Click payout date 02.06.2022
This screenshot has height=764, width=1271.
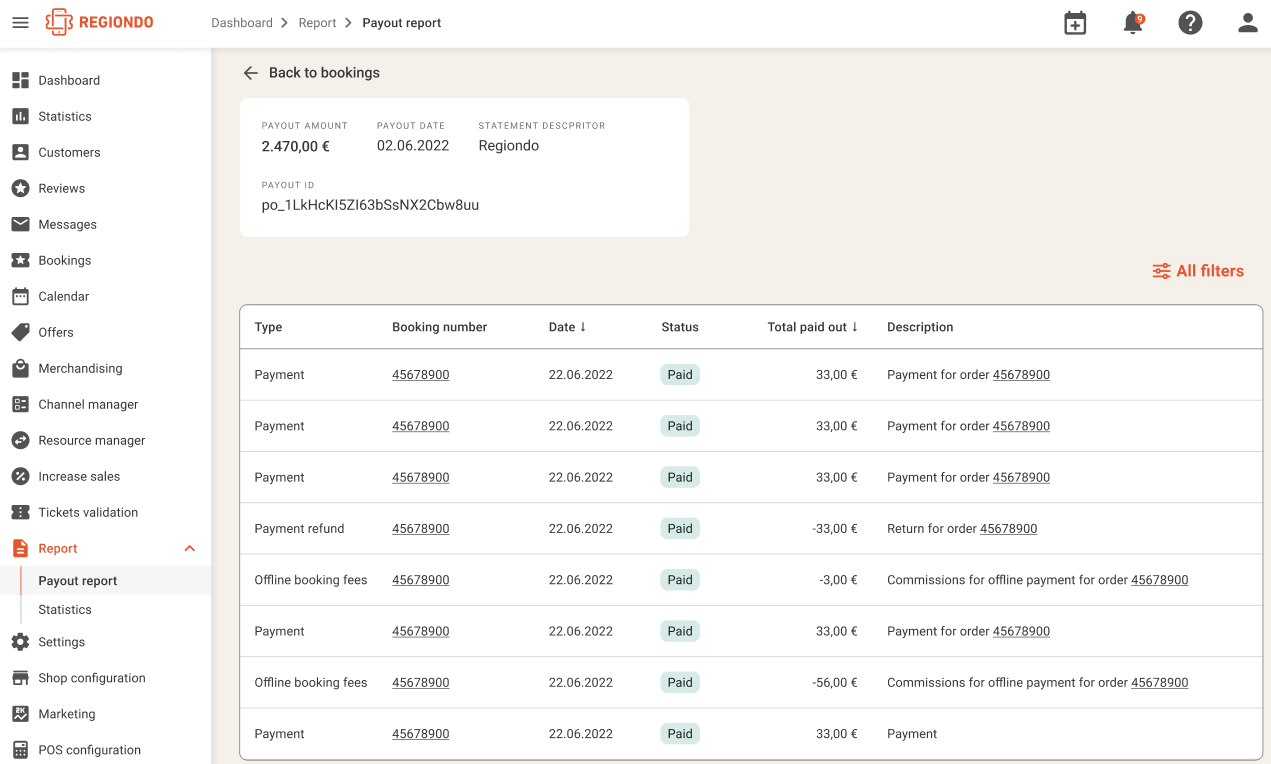pos(413,146)
